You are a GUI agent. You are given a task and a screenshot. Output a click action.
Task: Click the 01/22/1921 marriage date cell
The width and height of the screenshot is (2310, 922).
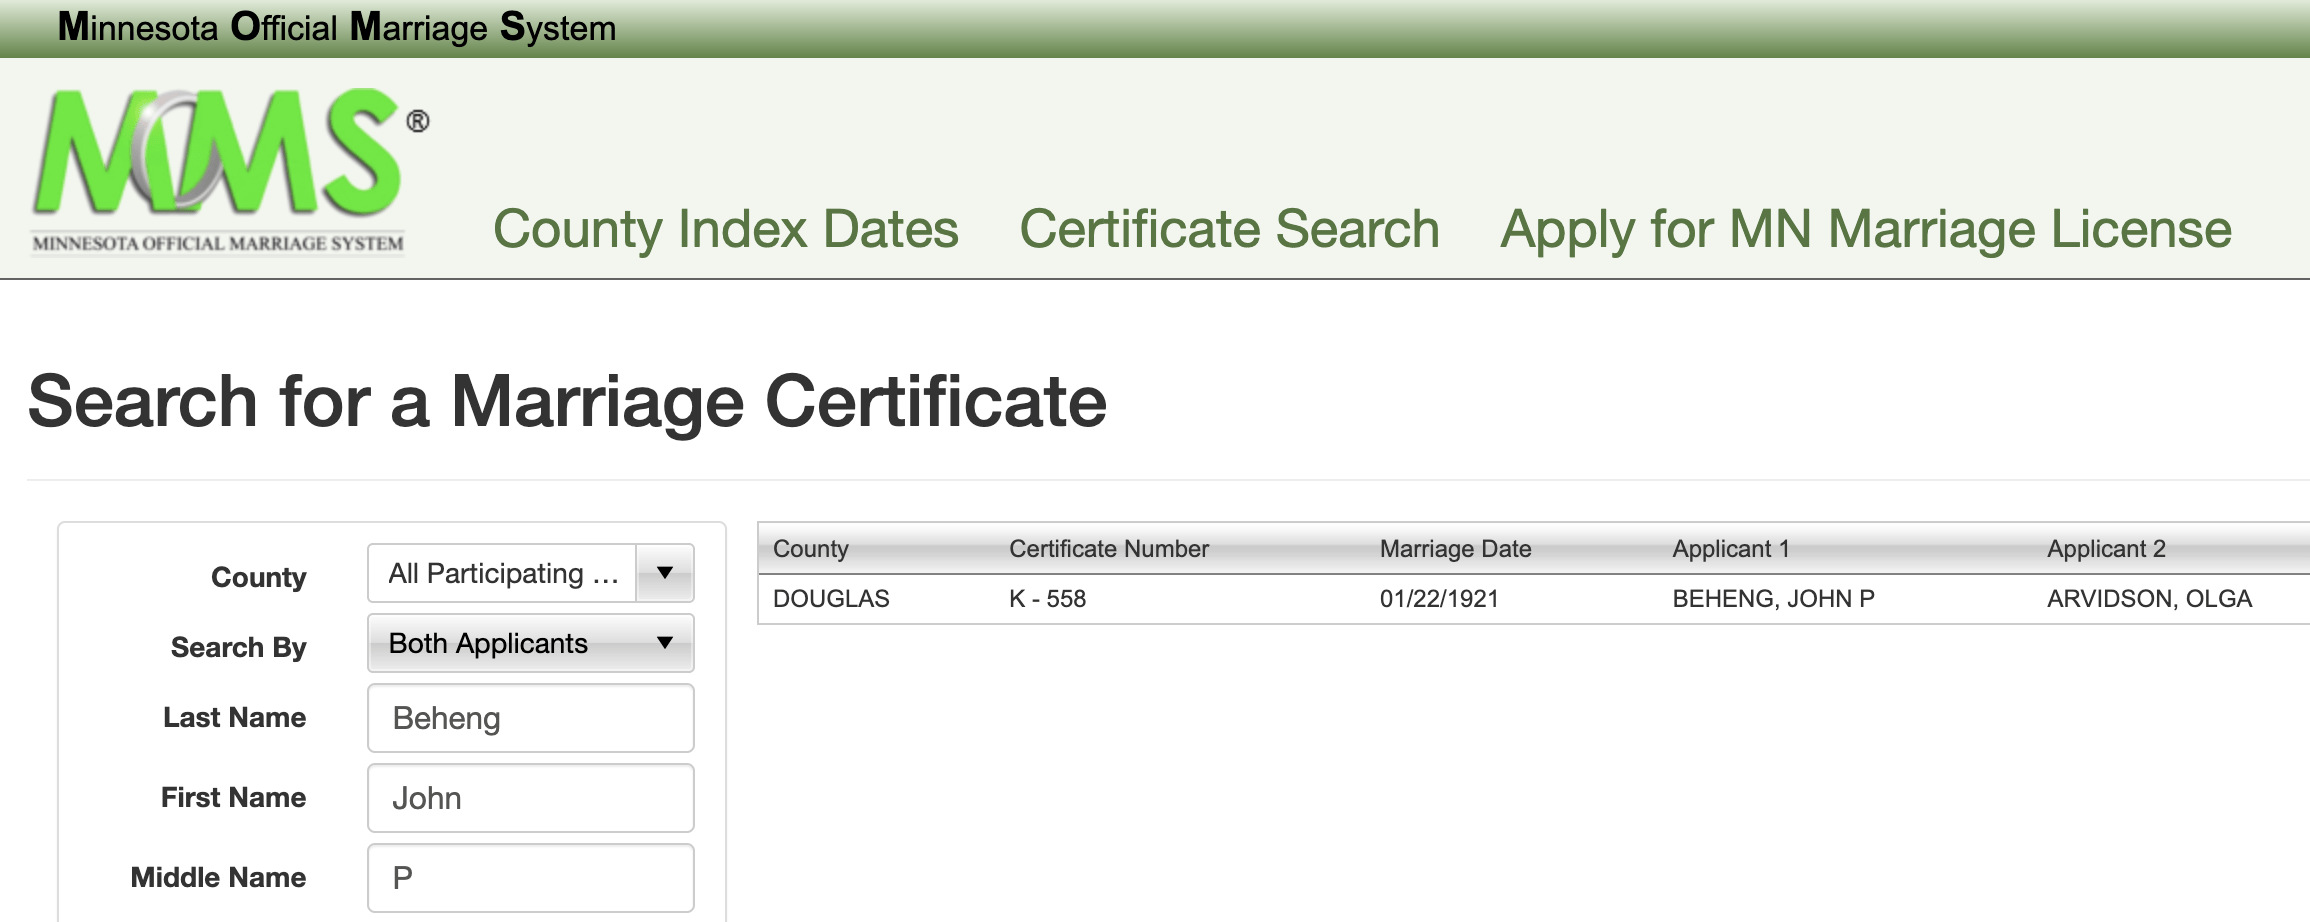[x=1439, y=599]
